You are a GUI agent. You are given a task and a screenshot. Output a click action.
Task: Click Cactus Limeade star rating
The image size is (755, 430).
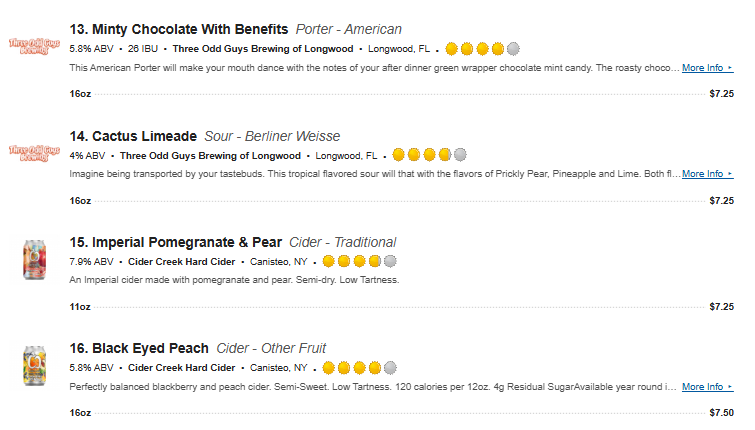(x=429, y=155)
